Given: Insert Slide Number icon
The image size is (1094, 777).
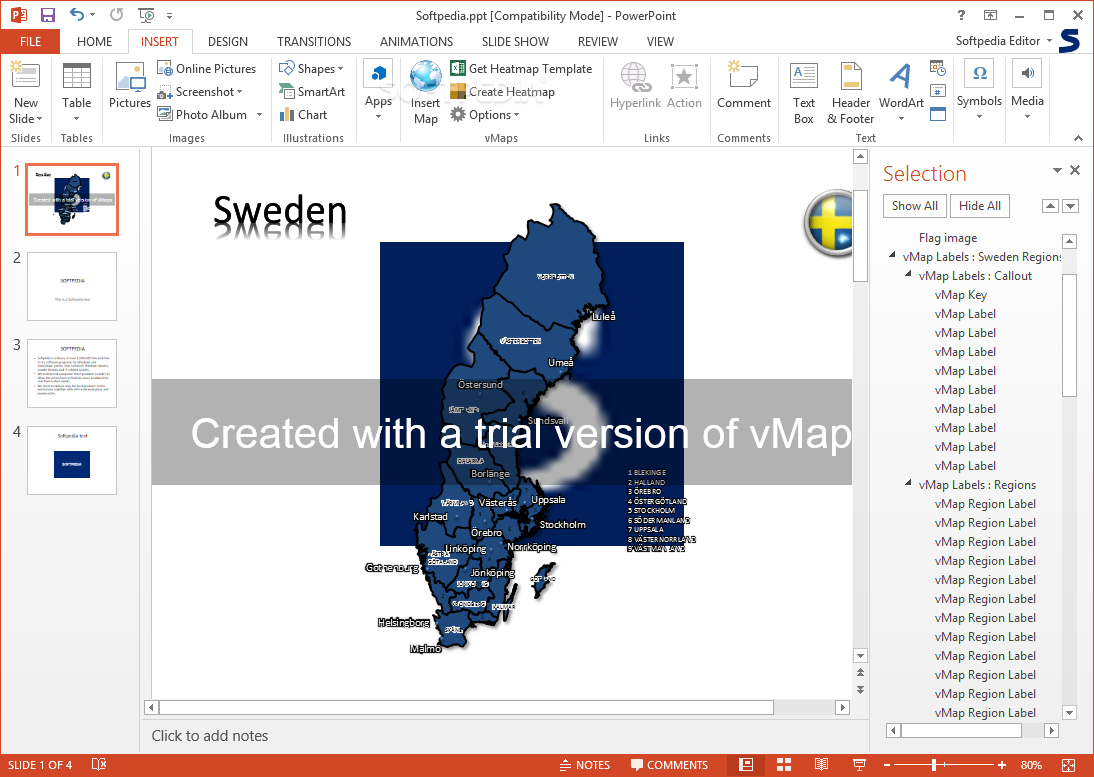Looking at the screenshot, I should (x=938, y=91).
